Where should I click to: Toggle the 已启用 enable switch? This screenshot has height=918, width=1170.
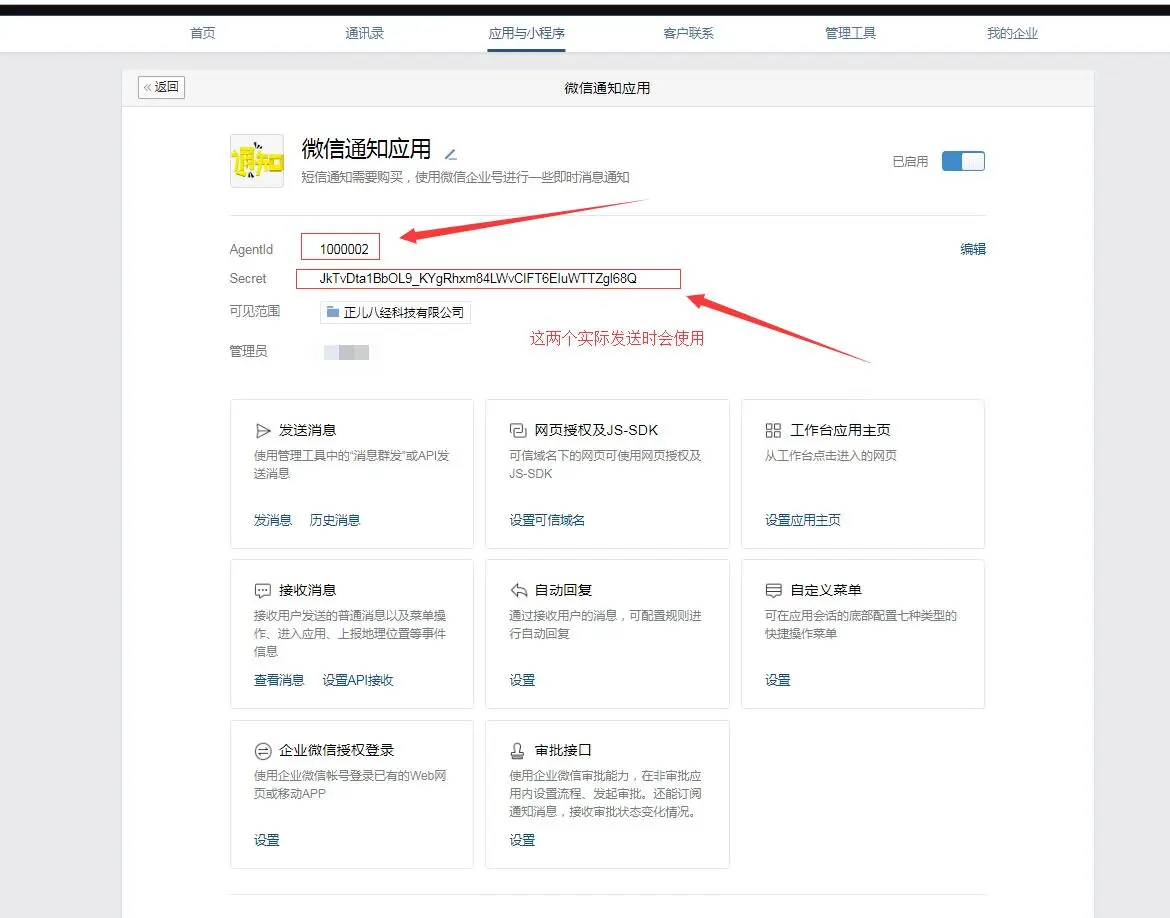click(x=963, y=161)
